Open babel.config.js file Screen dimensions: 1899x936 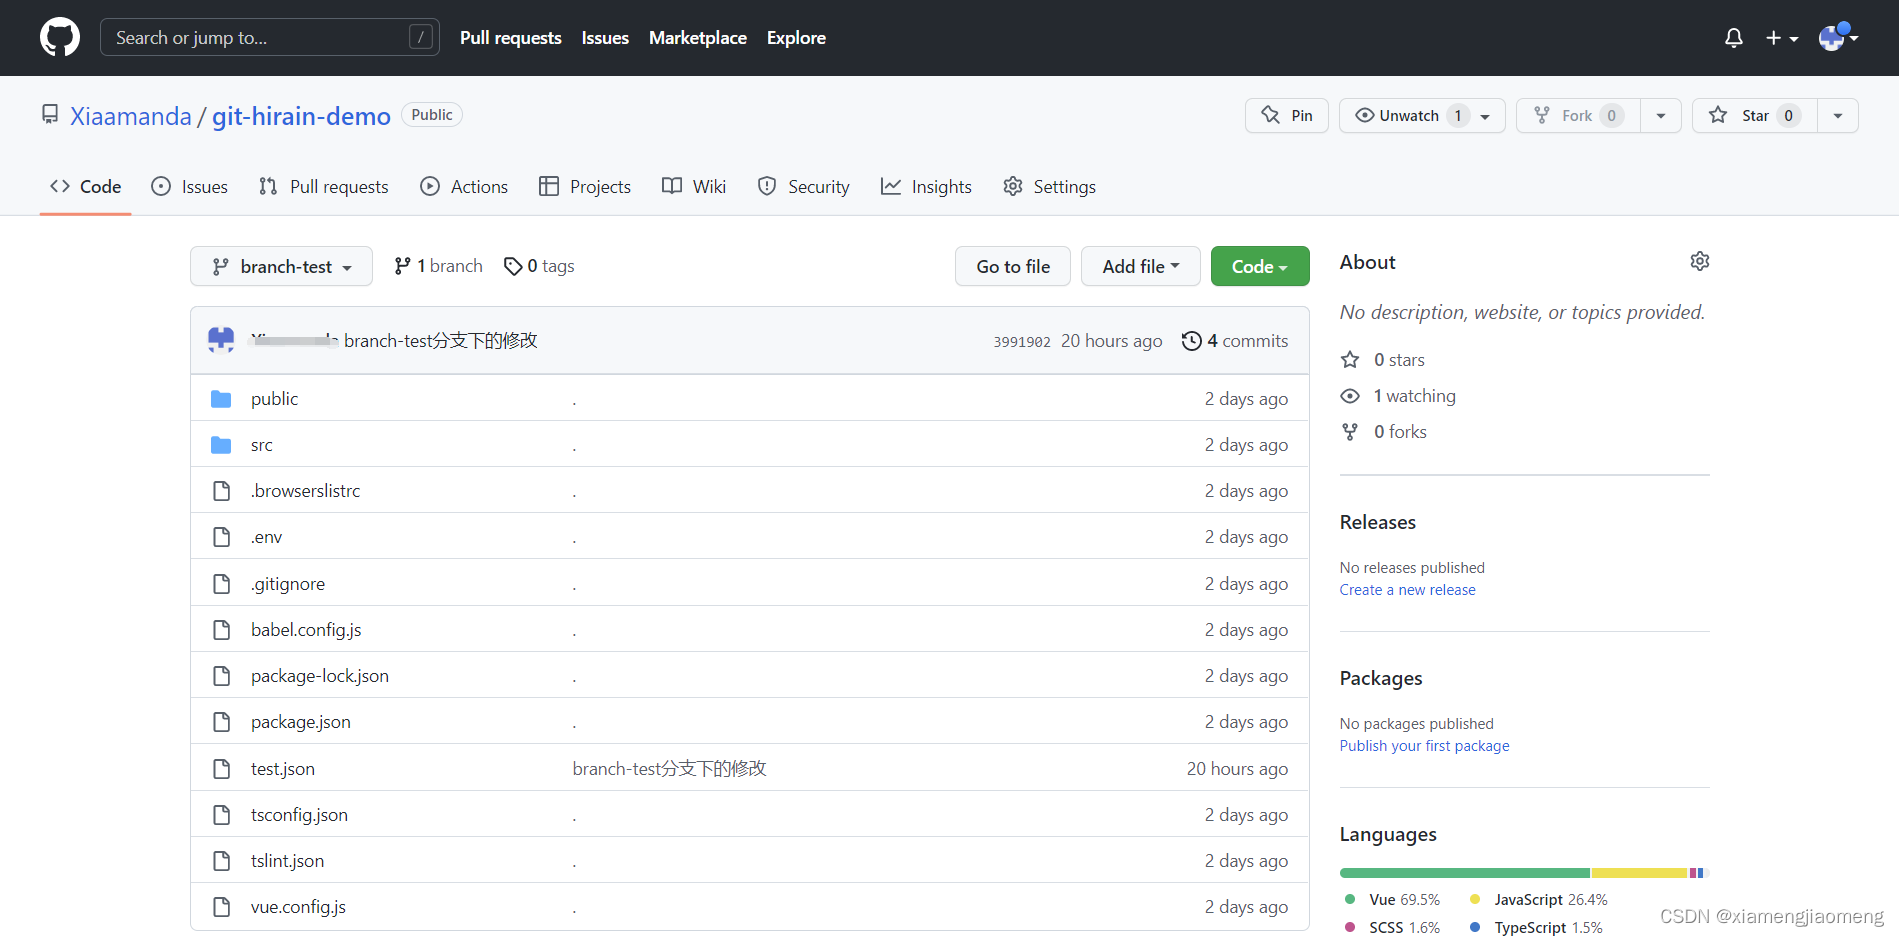[306, 630]
